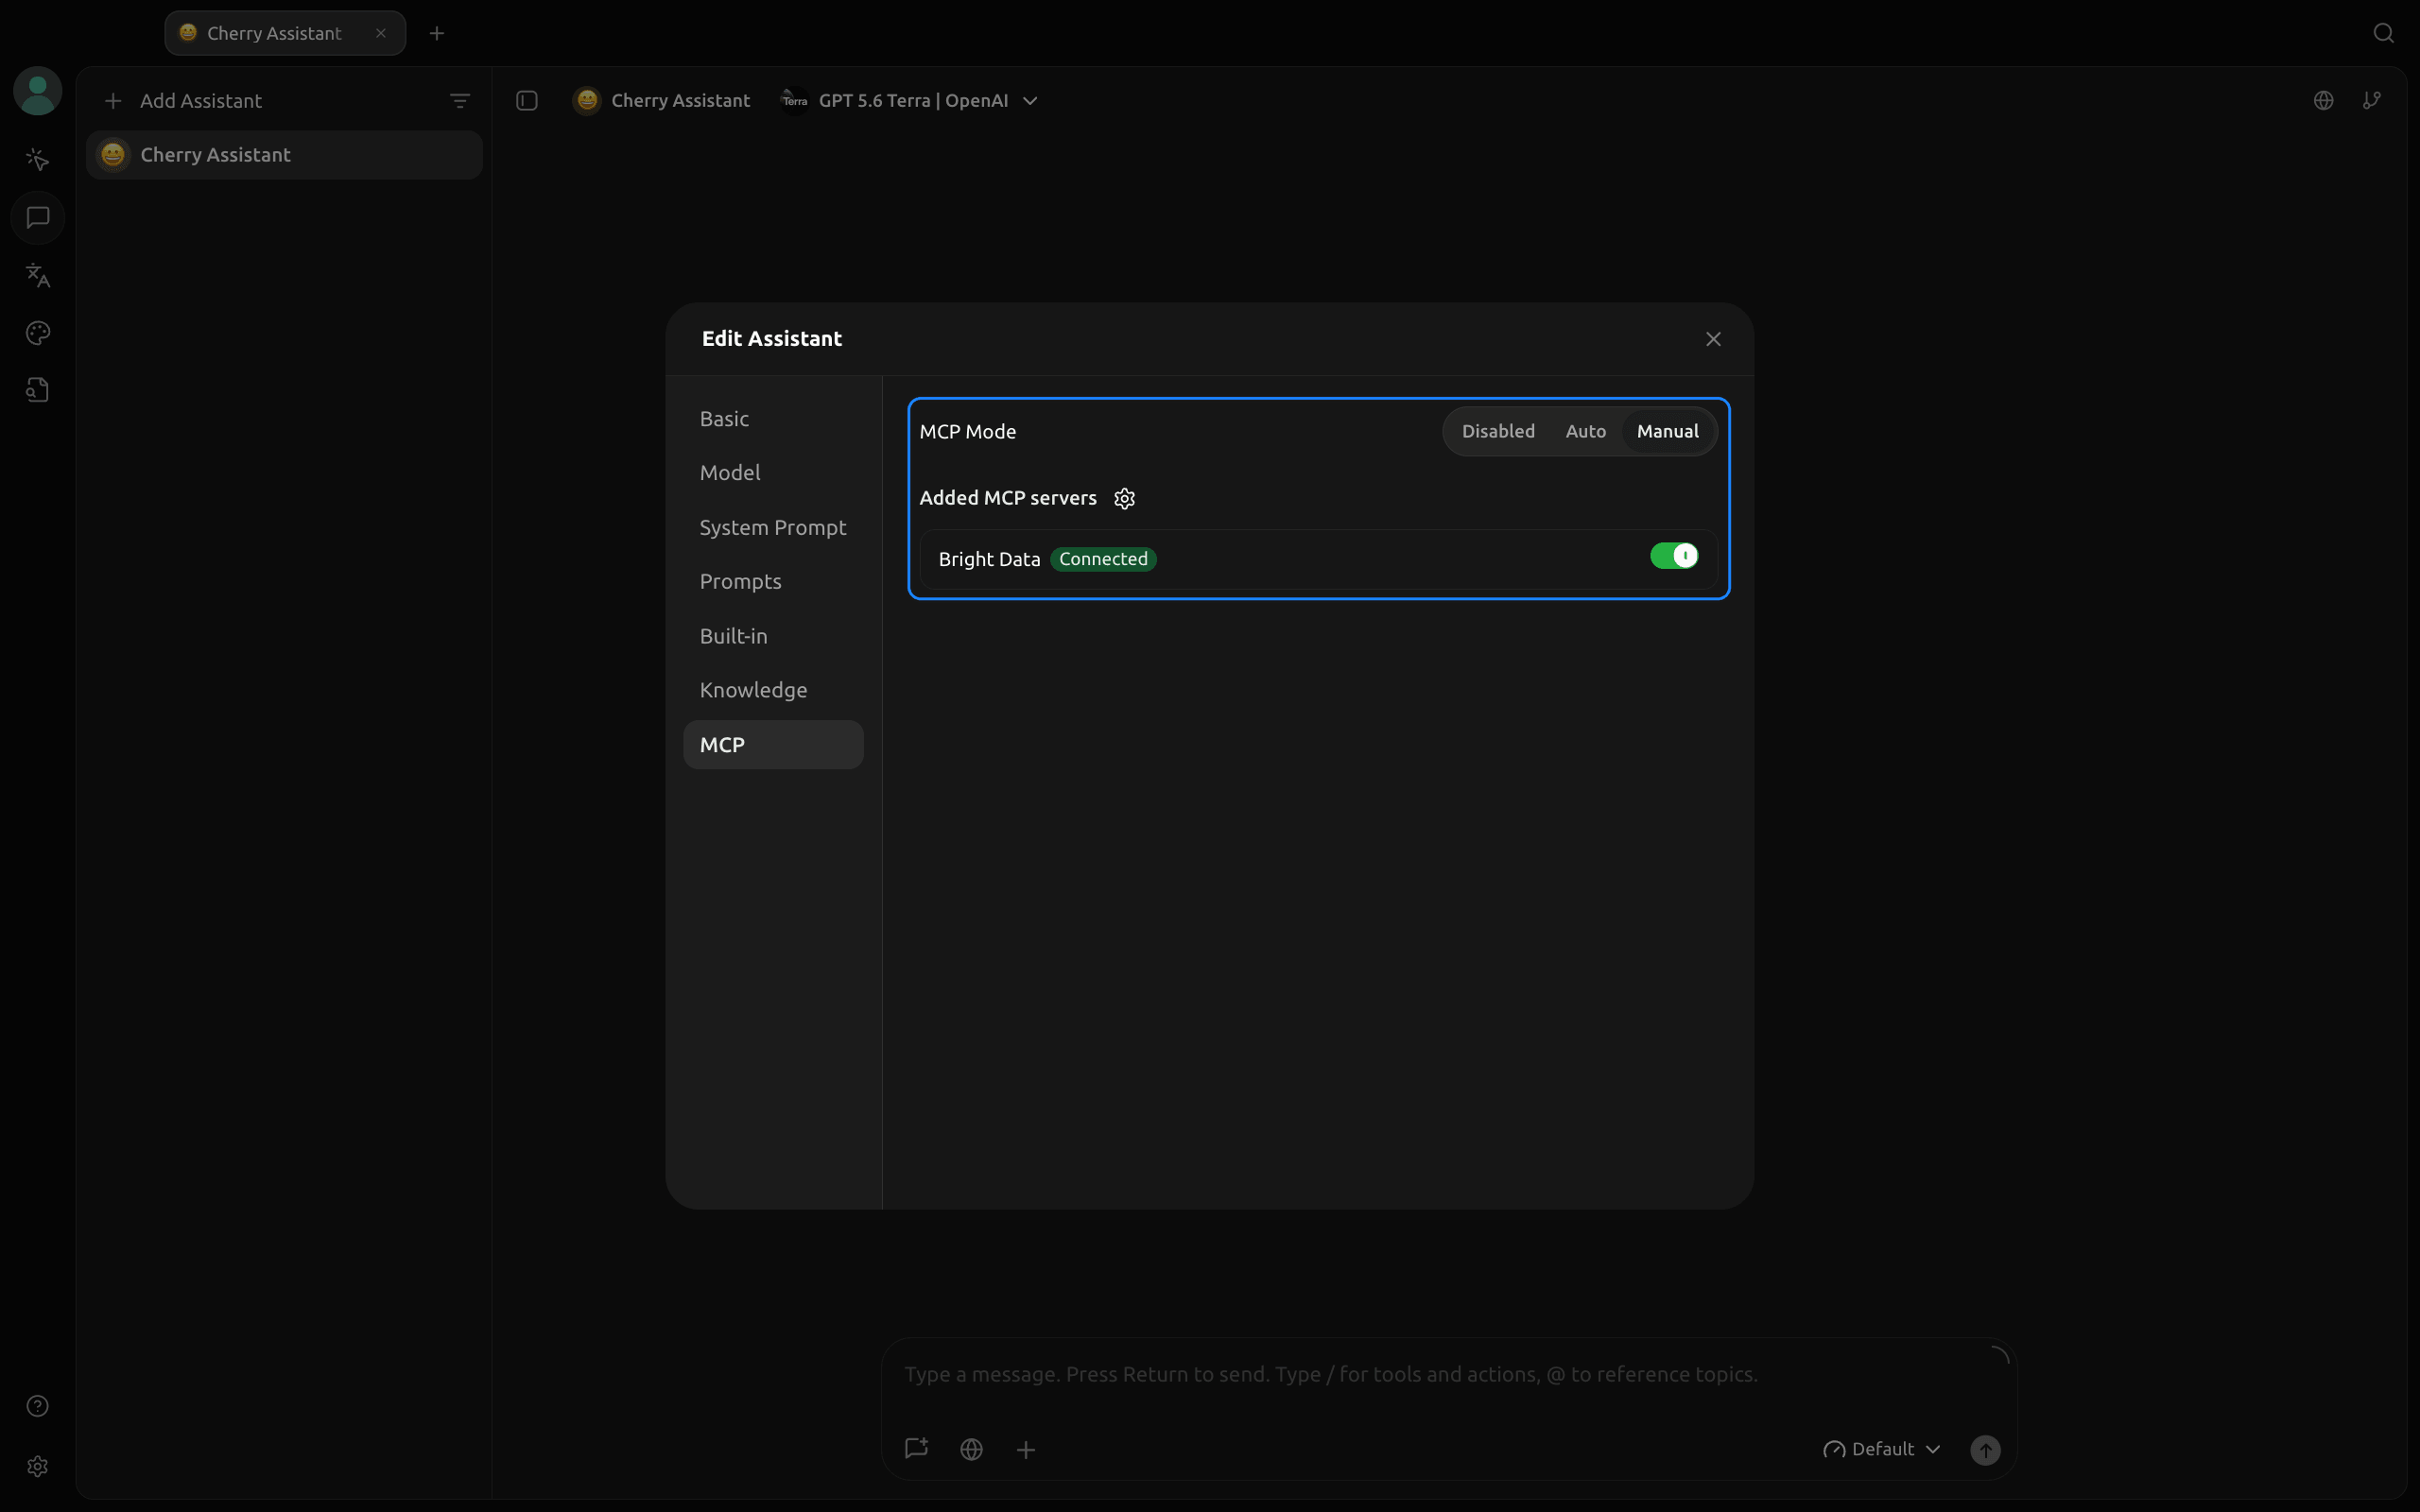Image resolution: width=2420 pixels, height=1512 pixels.
Task: Add a new tab with plus
Action: point(437,33)
